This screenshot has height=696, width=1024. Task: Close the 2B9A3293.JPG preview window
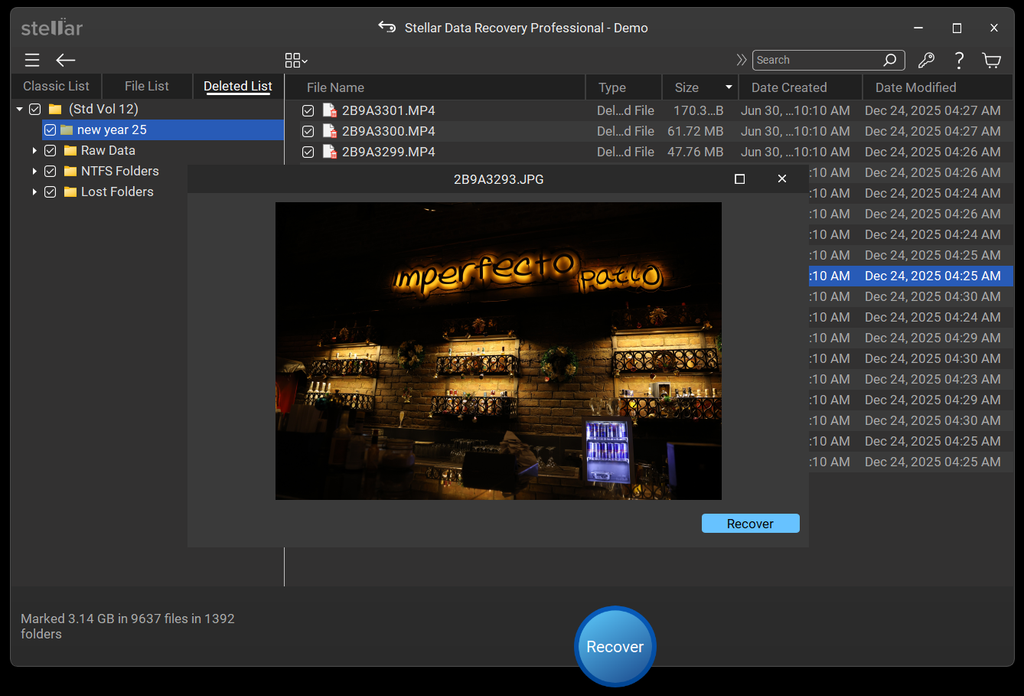(x=782, y=179)
